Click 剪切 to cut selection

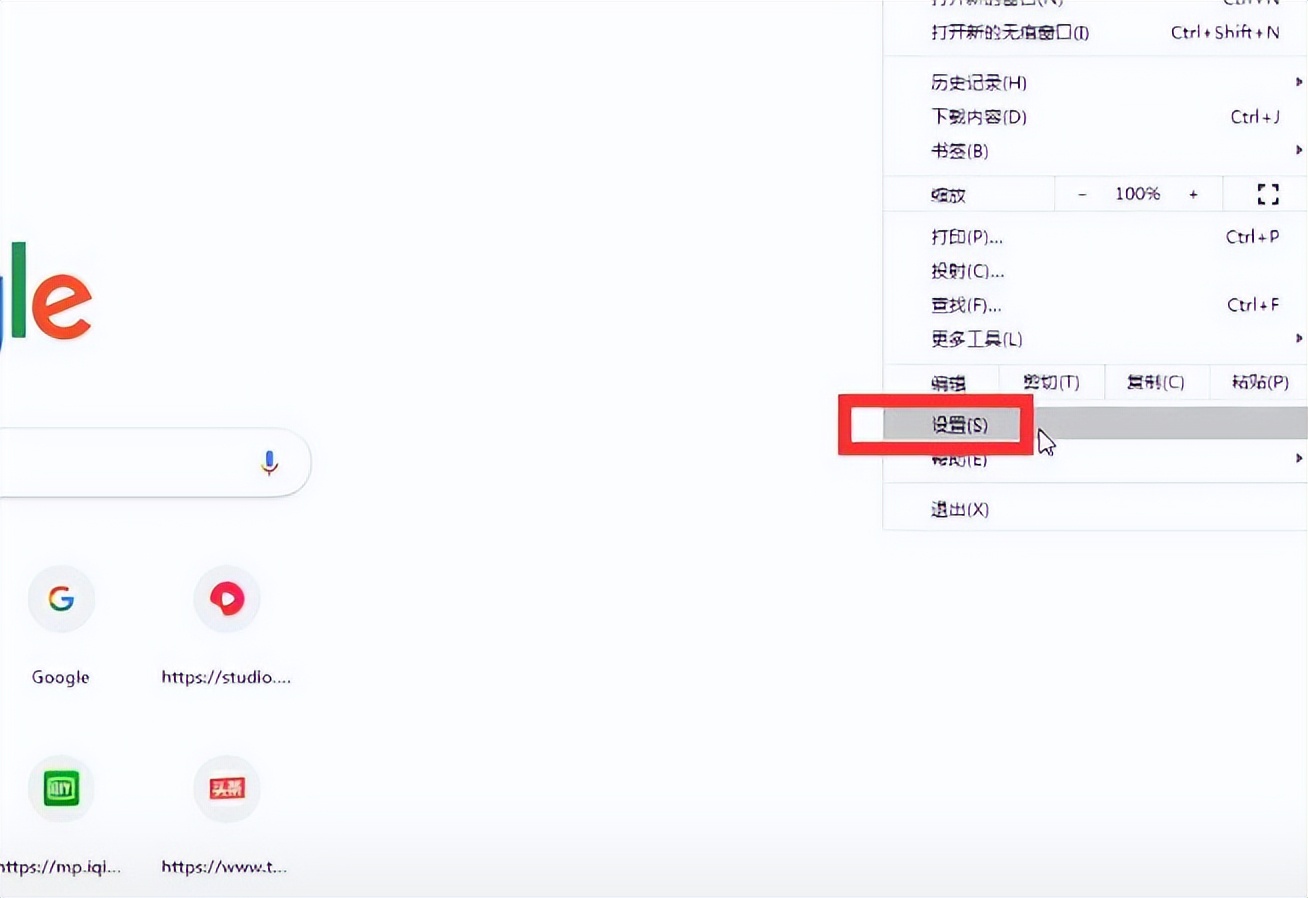(1050, 382)
